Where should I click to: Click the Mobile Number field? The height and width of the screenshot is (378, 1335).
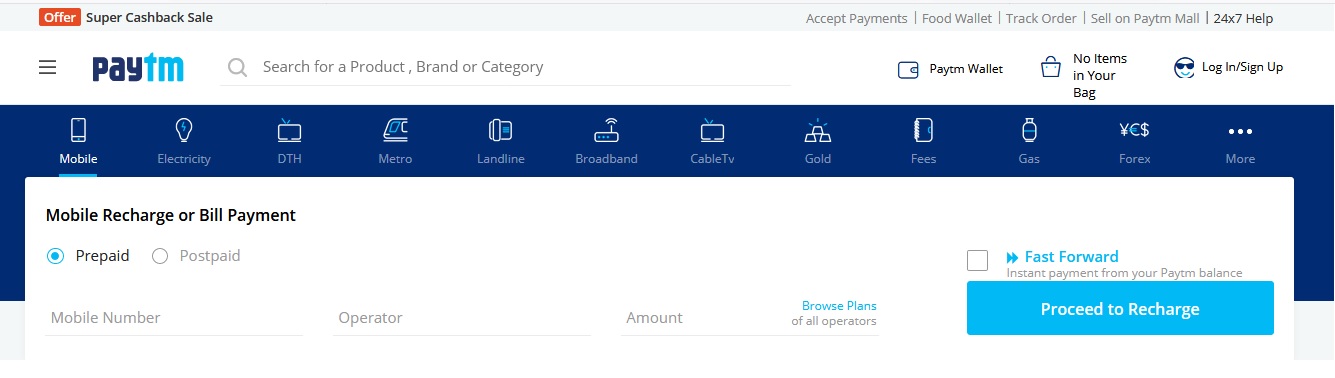tap(174, 318)
